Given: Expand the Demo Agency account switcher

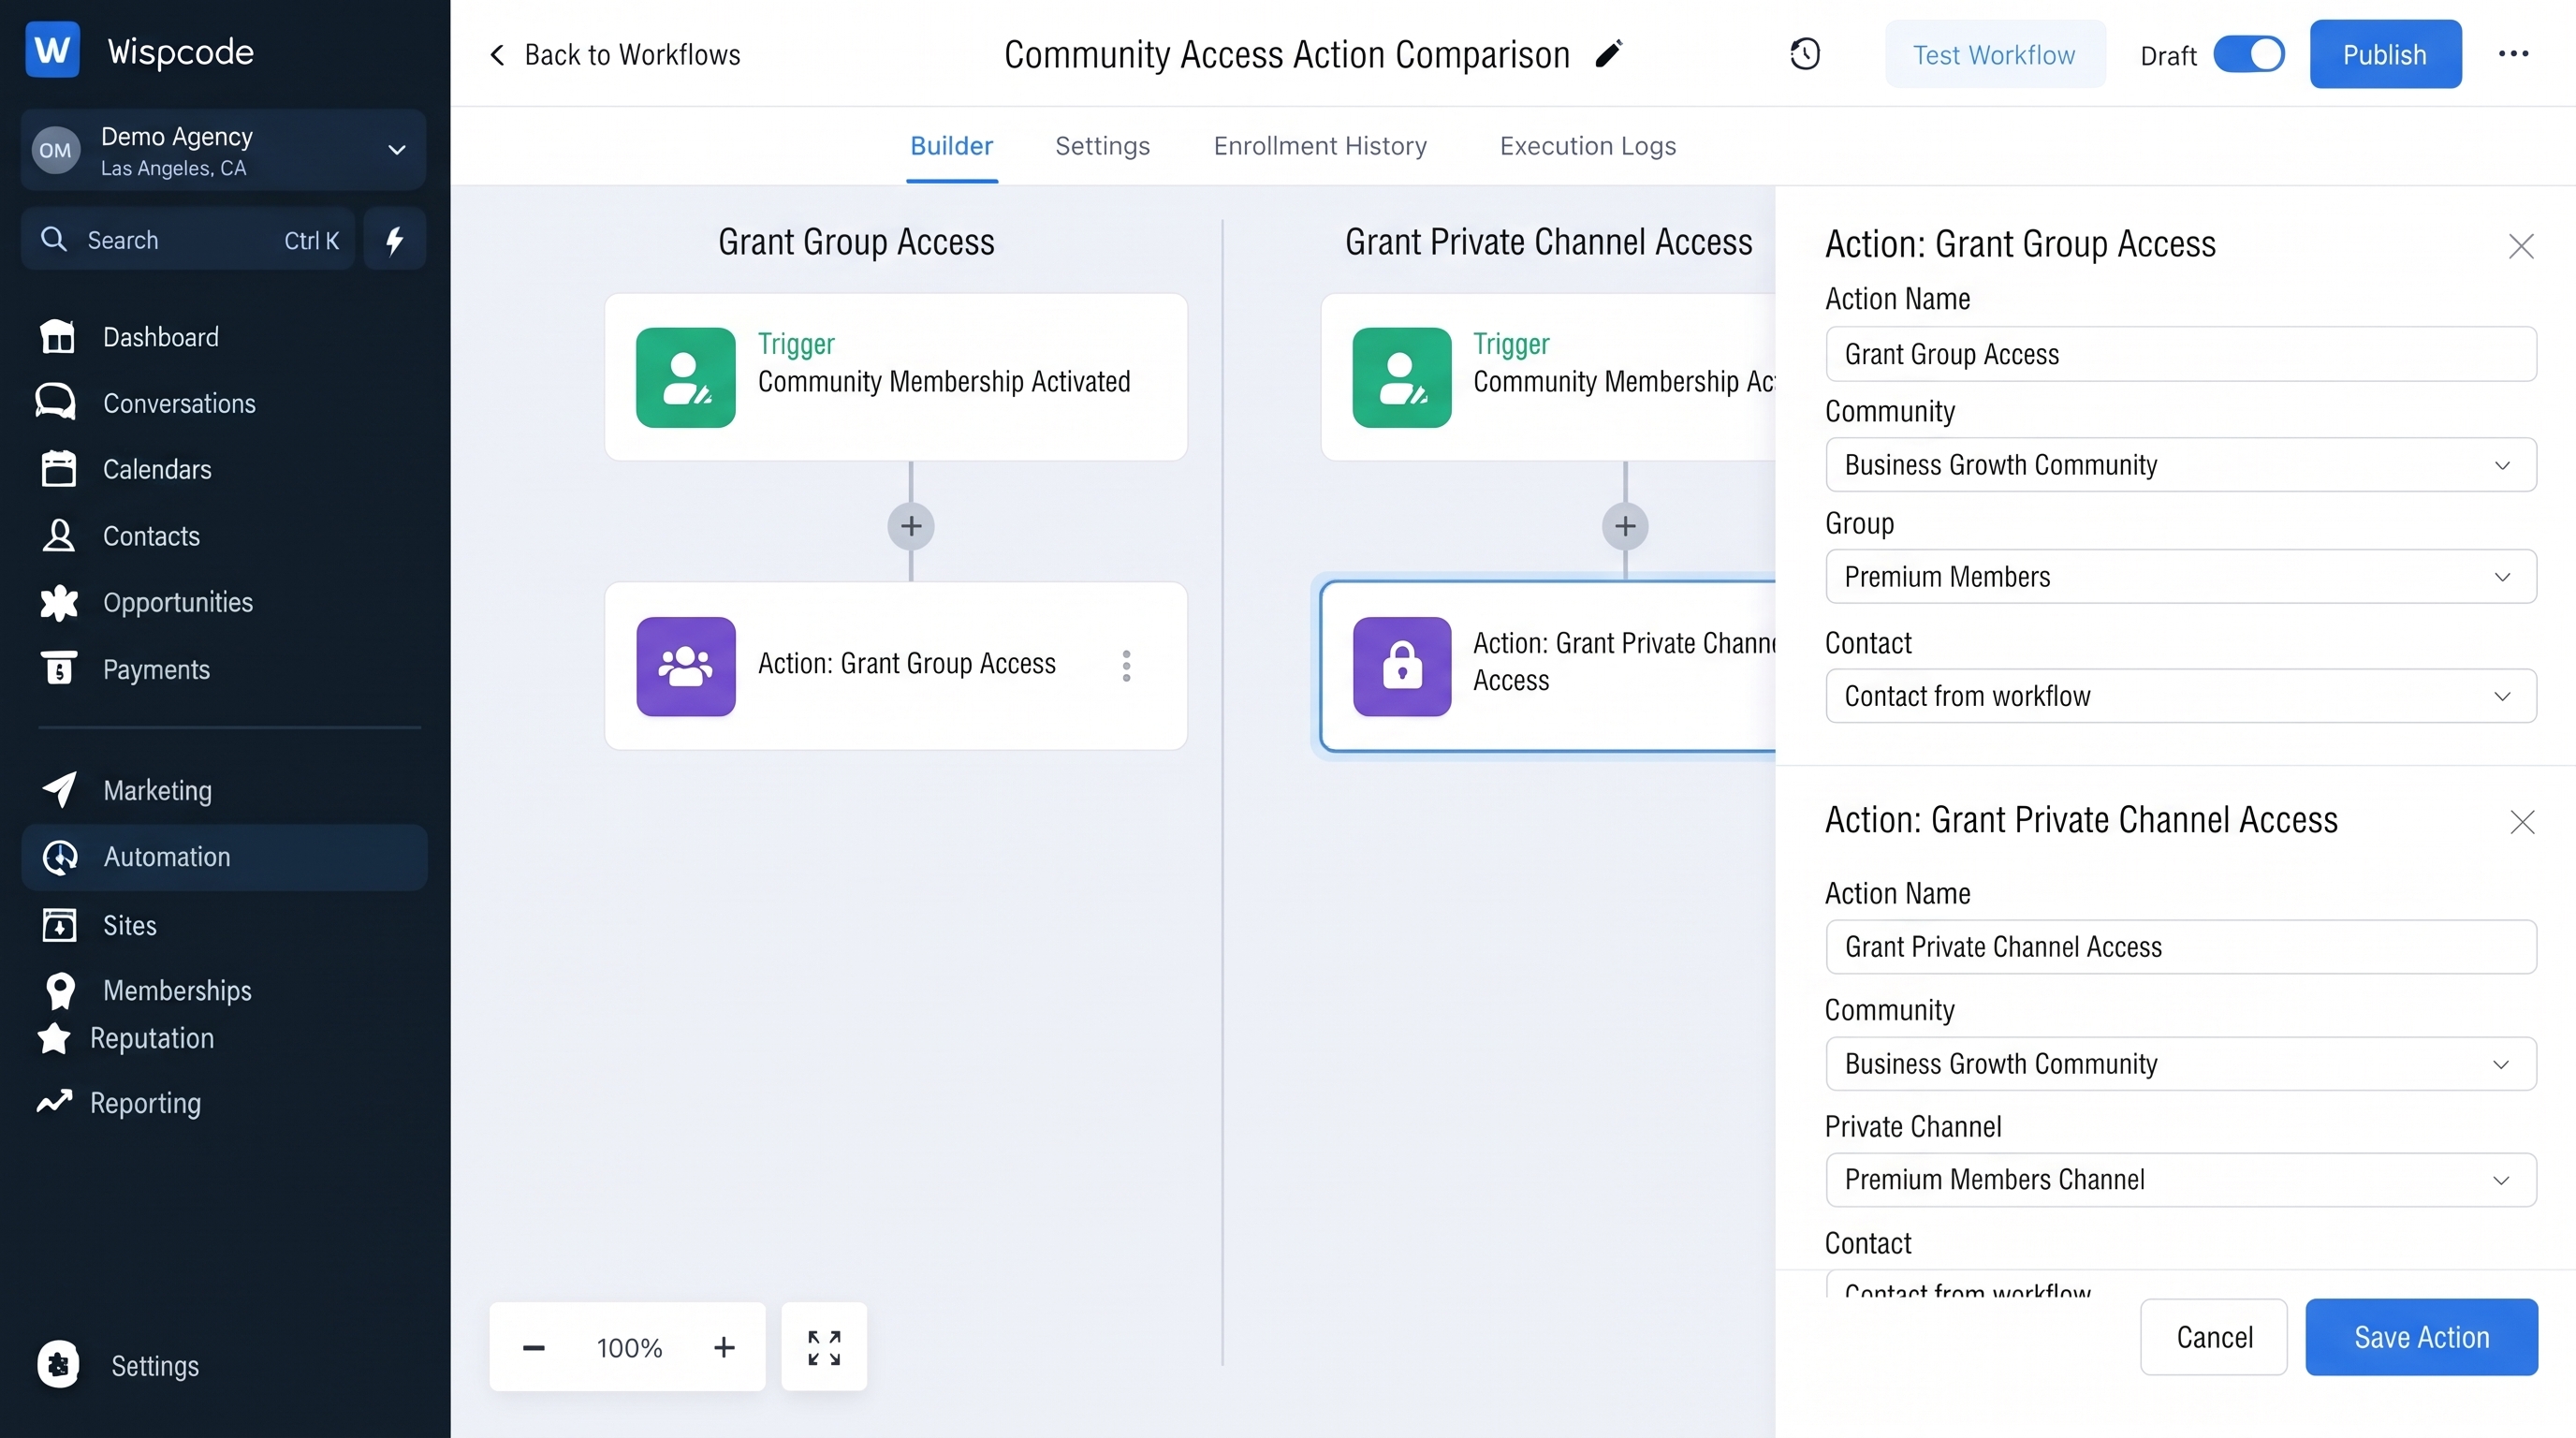Looking at the screenshot, I should [x=224, y=150].
